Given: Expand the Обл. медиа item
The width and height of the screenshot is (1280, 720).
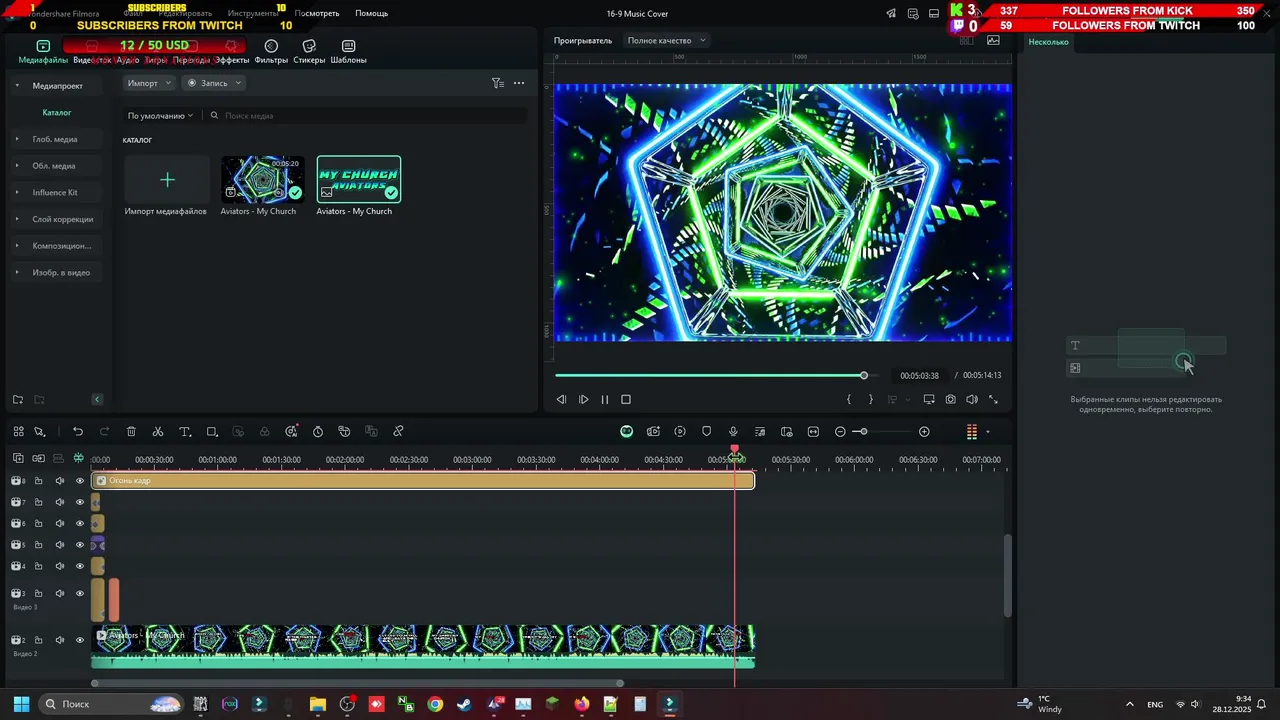Looking at the screenshot, I should (x=17, y=166).
